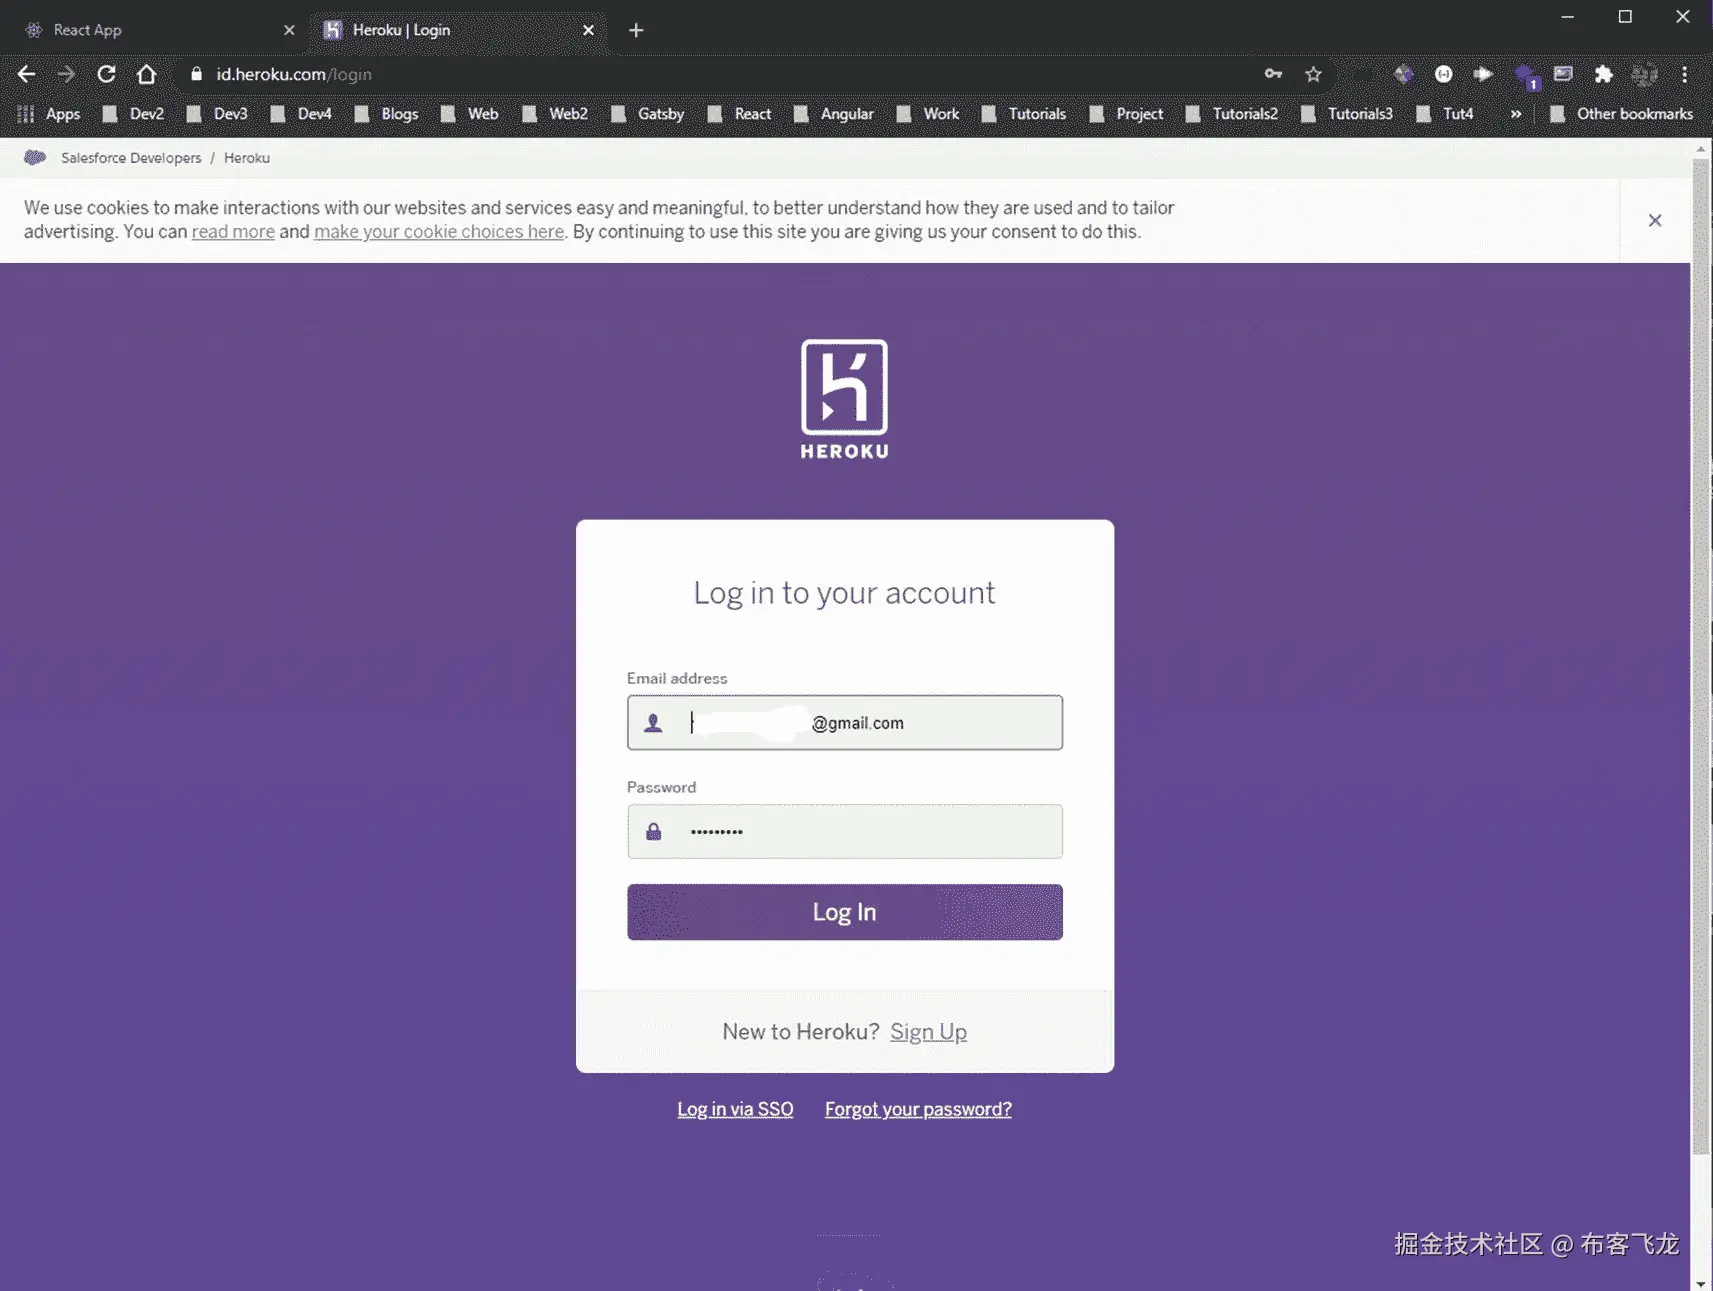This screenshot has height=1291, width=1713.
Task: Click the Email address input field
Action: point(845,722)
